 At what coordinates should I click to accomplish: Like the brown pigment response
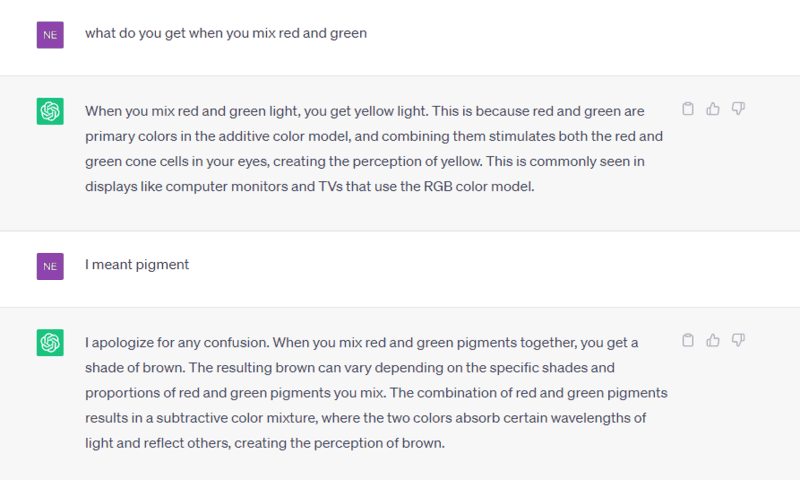pyautogui.click(x=713, y=340)
